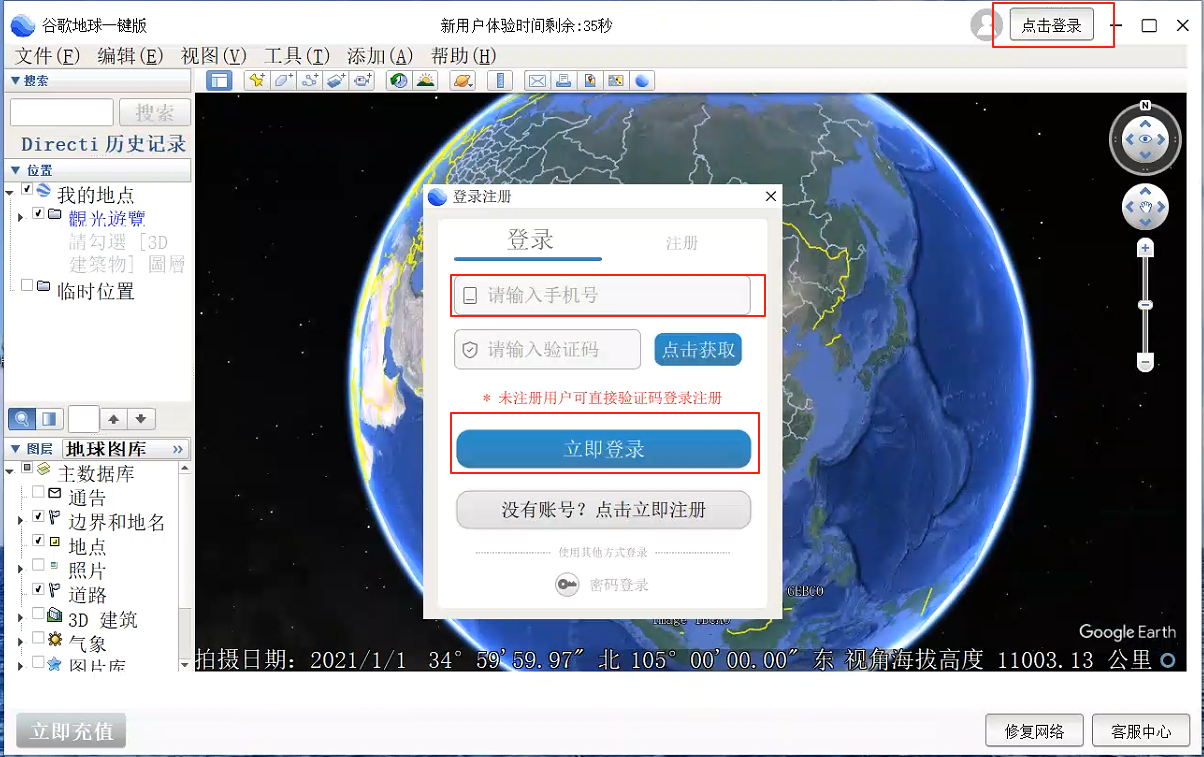Click the view in Google Maps icon
This screenshot has width=1204, height=757.
click(616, 80)
